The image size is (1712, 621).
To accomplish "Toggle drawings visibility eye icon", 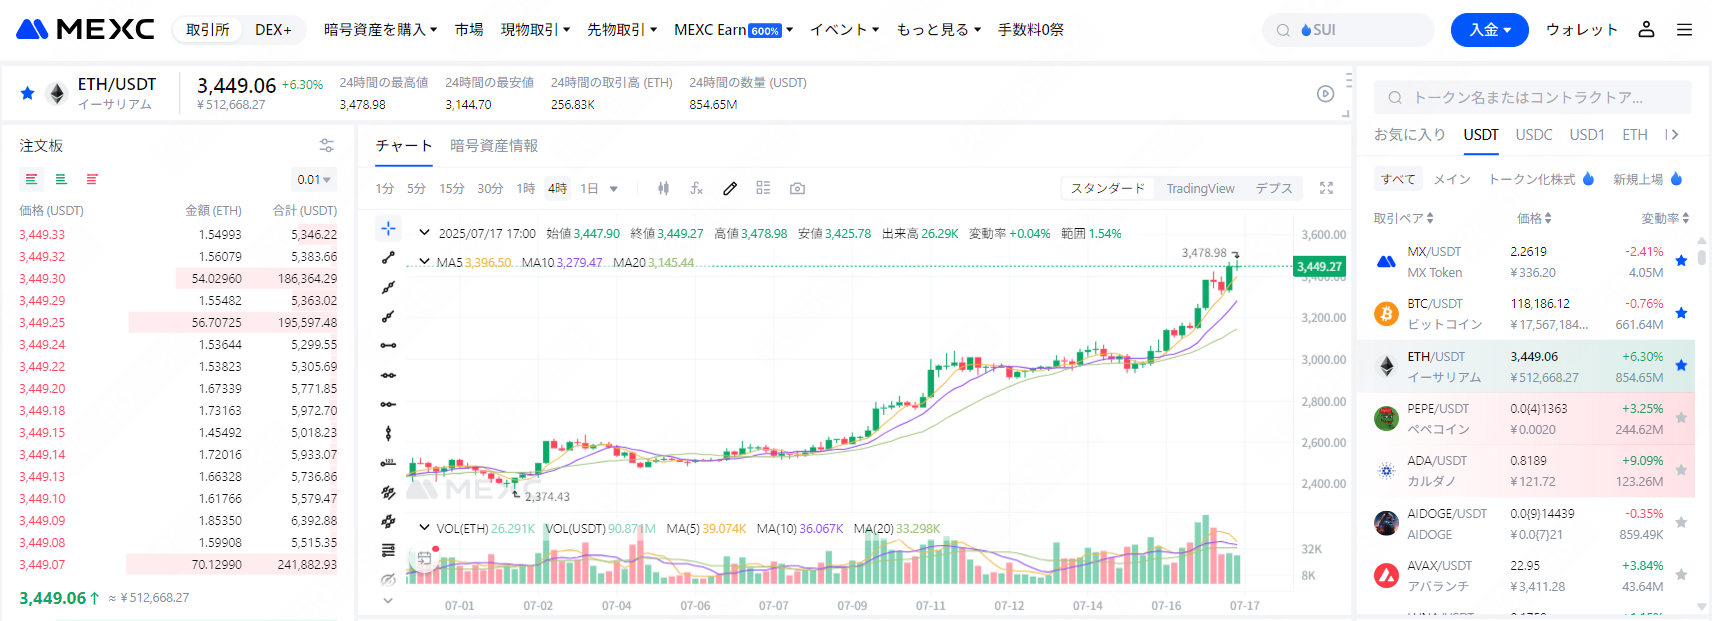I will point(388,579).
